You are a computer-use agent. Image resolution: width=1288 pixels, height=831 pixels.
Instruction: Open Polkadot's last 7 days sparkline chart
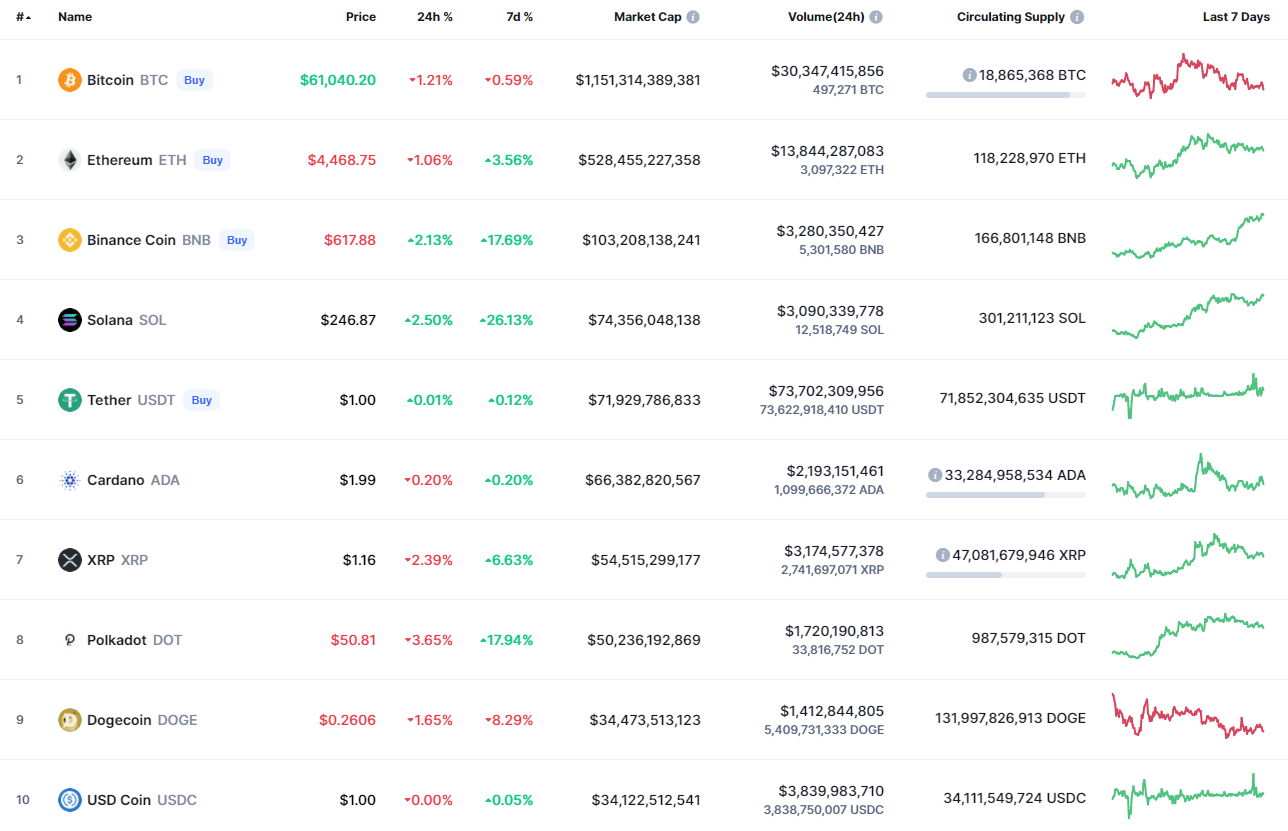1188,636
